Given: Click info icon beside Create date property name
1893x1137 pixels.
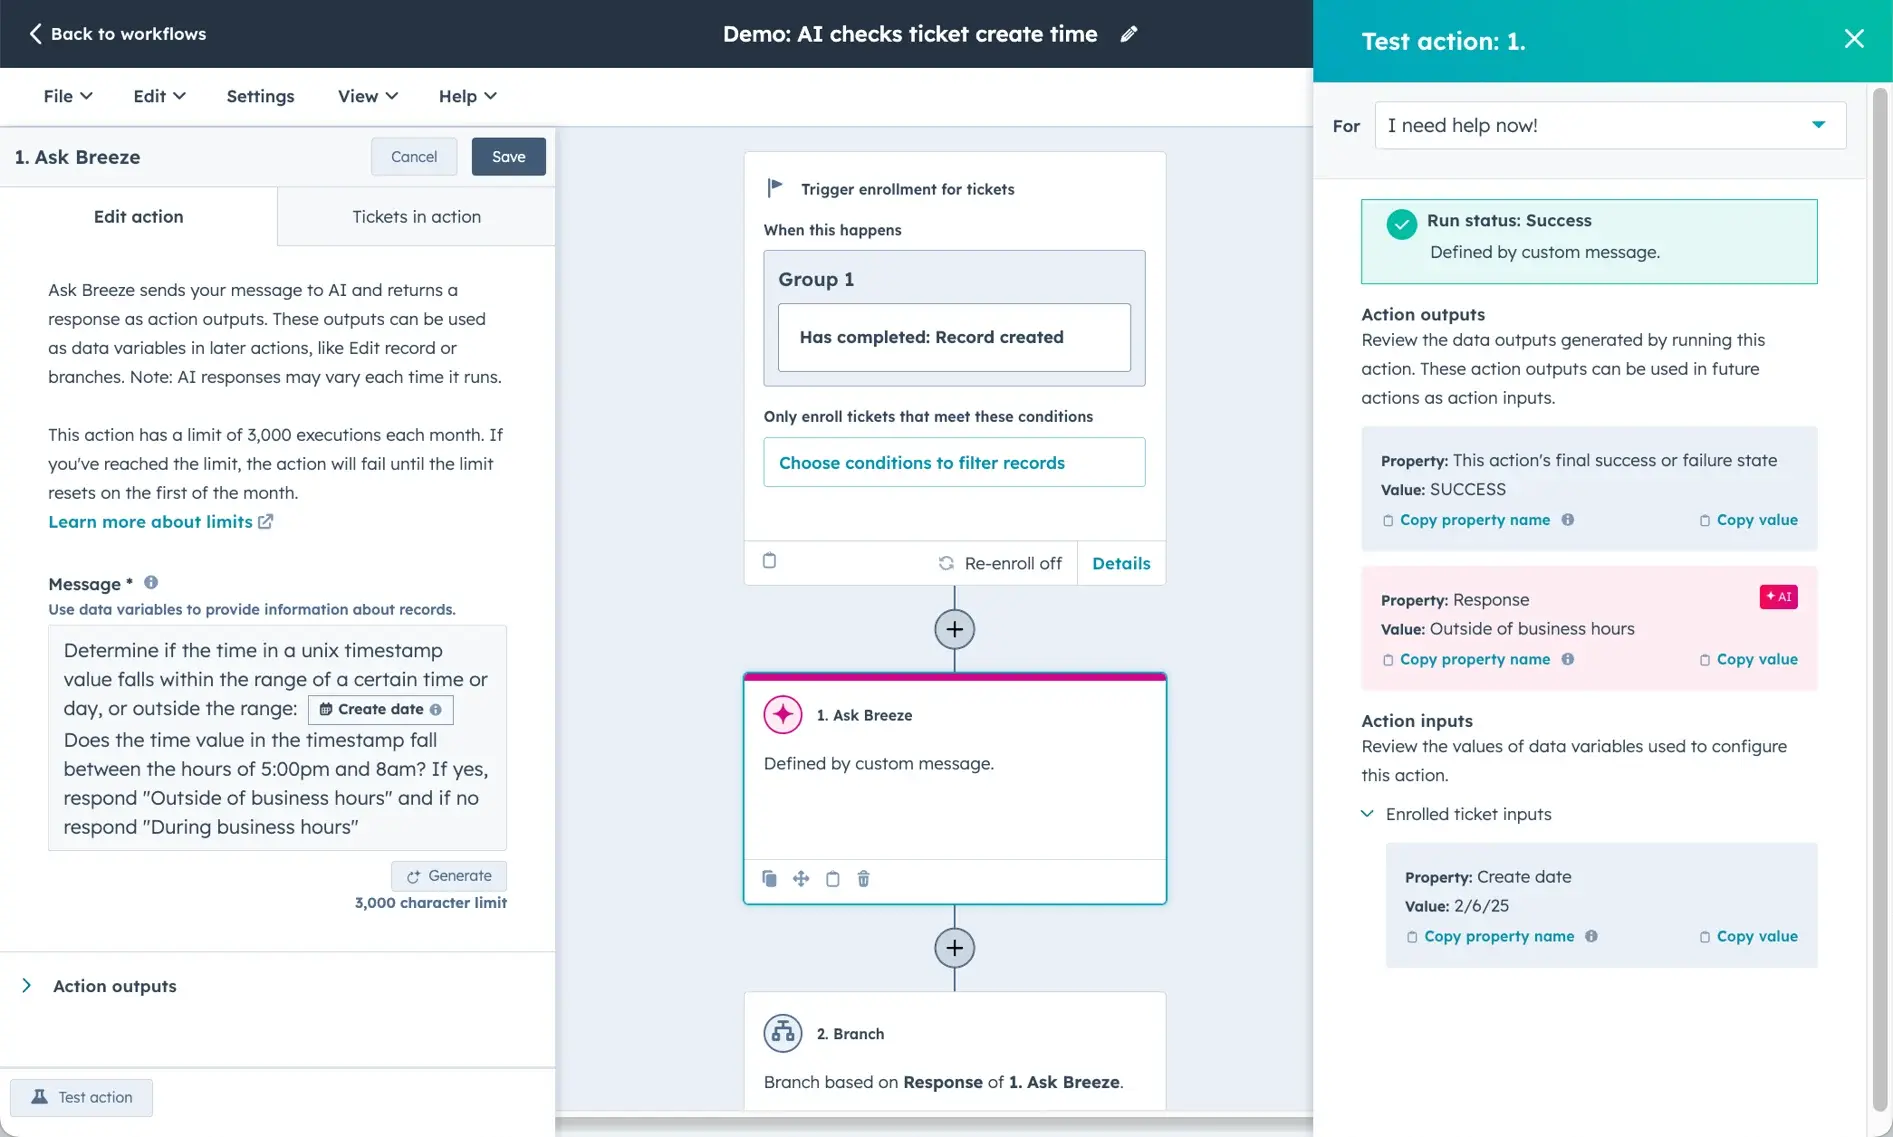Looking at the screenshot, I should [1592, 936].
